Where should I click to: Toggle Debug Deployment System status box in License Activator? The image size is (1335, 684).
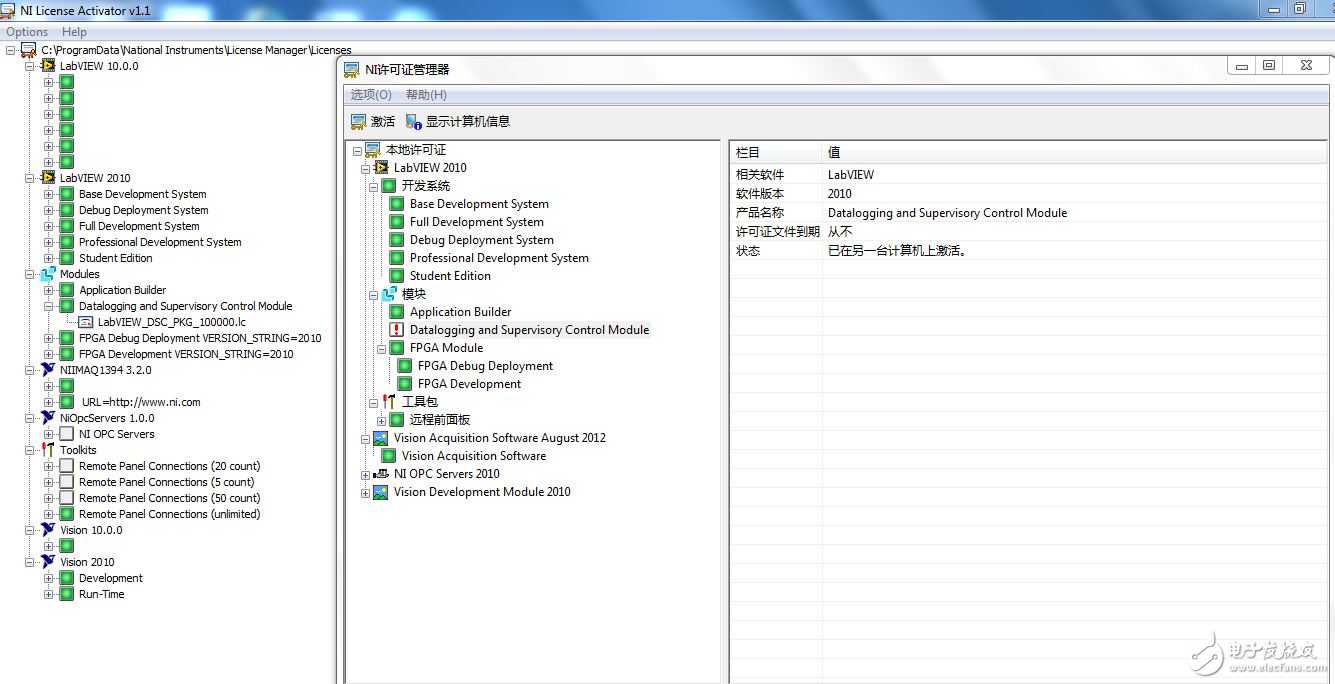pos(67,210)
